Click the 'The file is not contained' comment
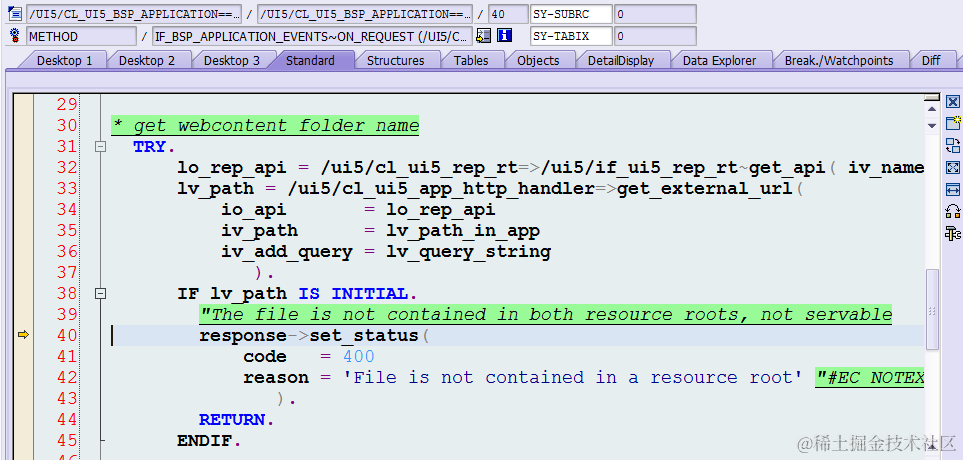 (x=545, y=314)
